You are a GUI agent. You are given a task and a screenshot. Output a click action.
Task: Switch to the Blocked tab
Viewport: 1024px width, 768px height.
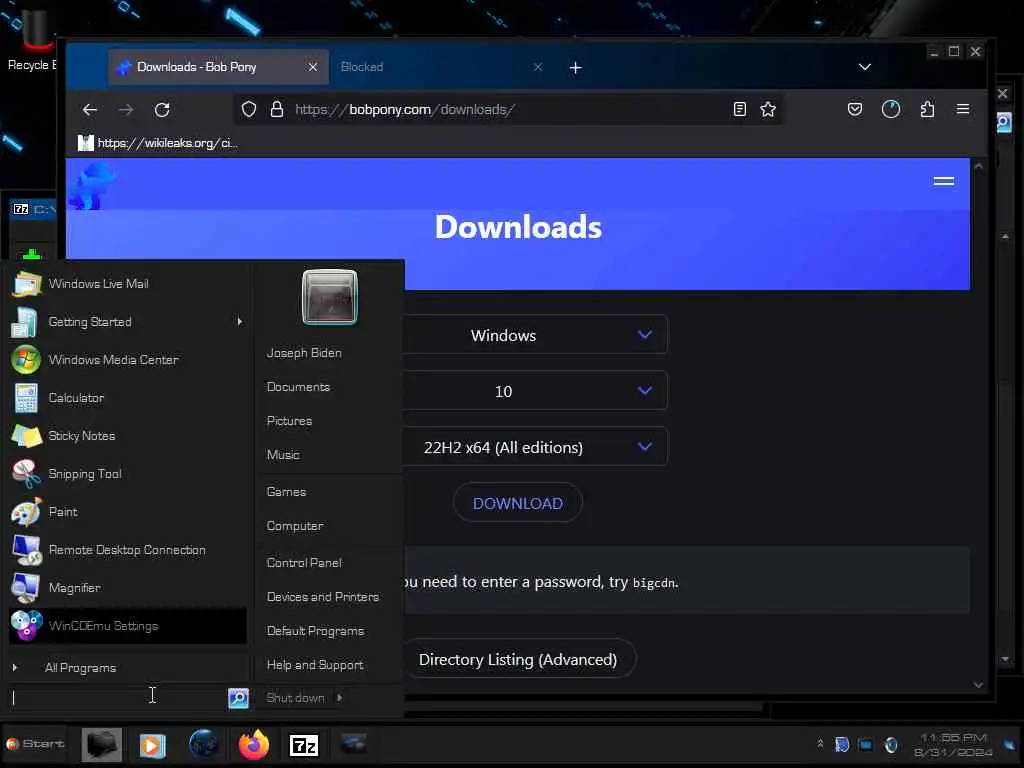click(x=431, y=67)
